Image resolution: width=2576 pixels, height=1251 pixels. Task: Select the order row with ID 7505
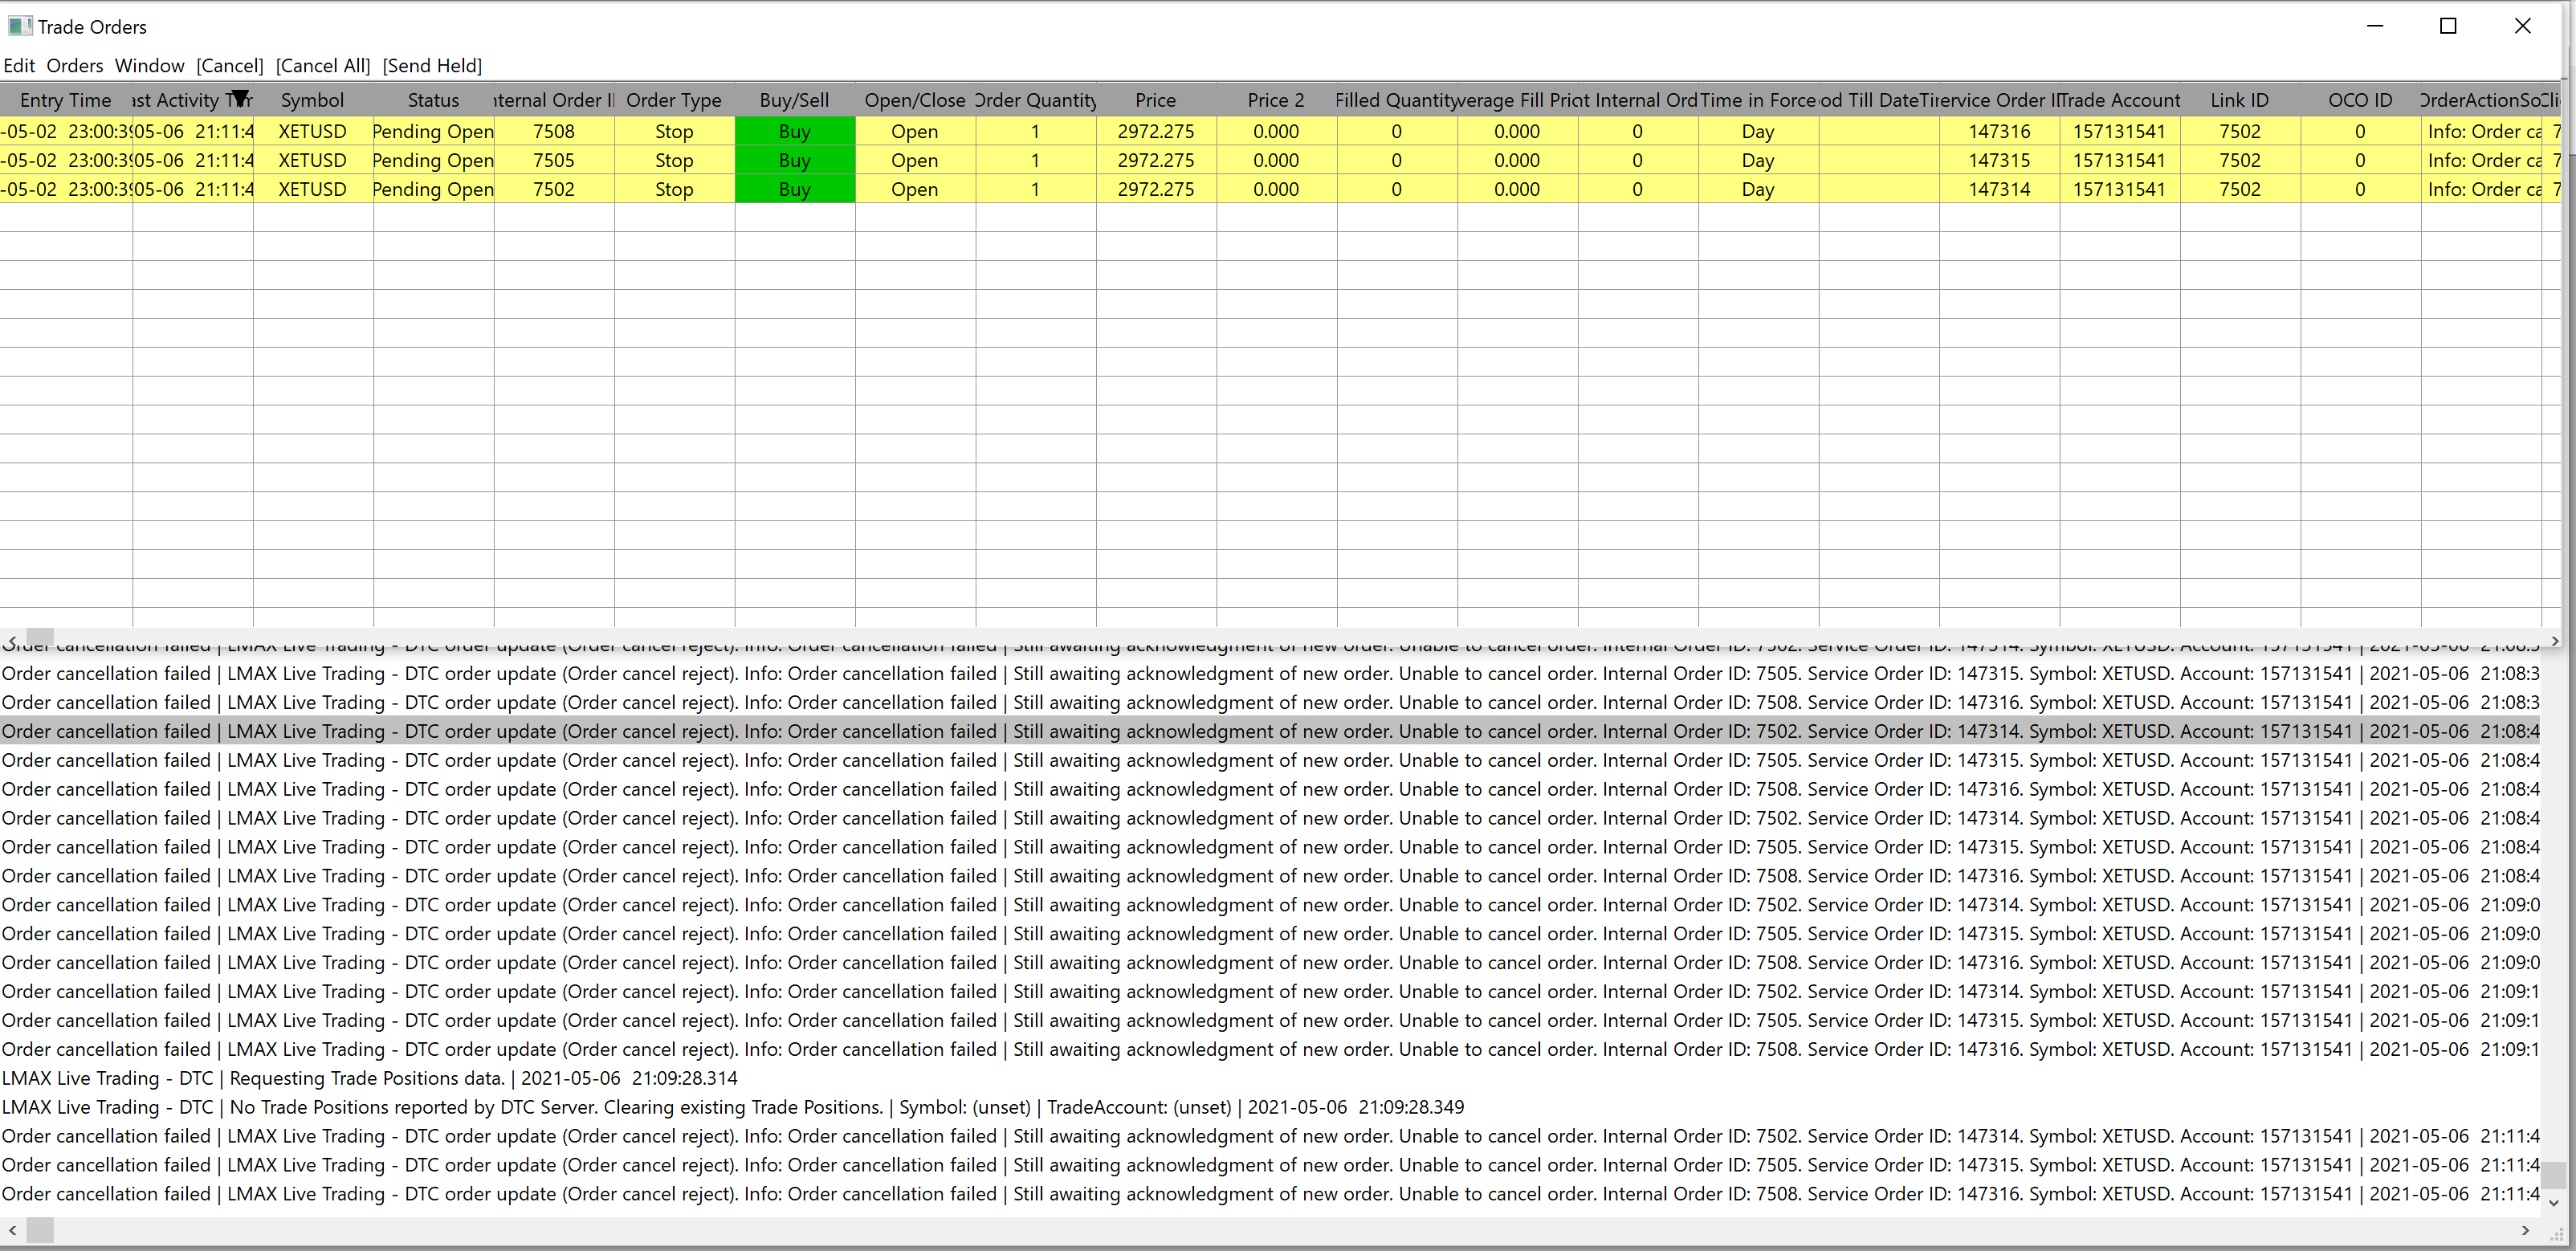pyautogui.click(x=553, y=160)
